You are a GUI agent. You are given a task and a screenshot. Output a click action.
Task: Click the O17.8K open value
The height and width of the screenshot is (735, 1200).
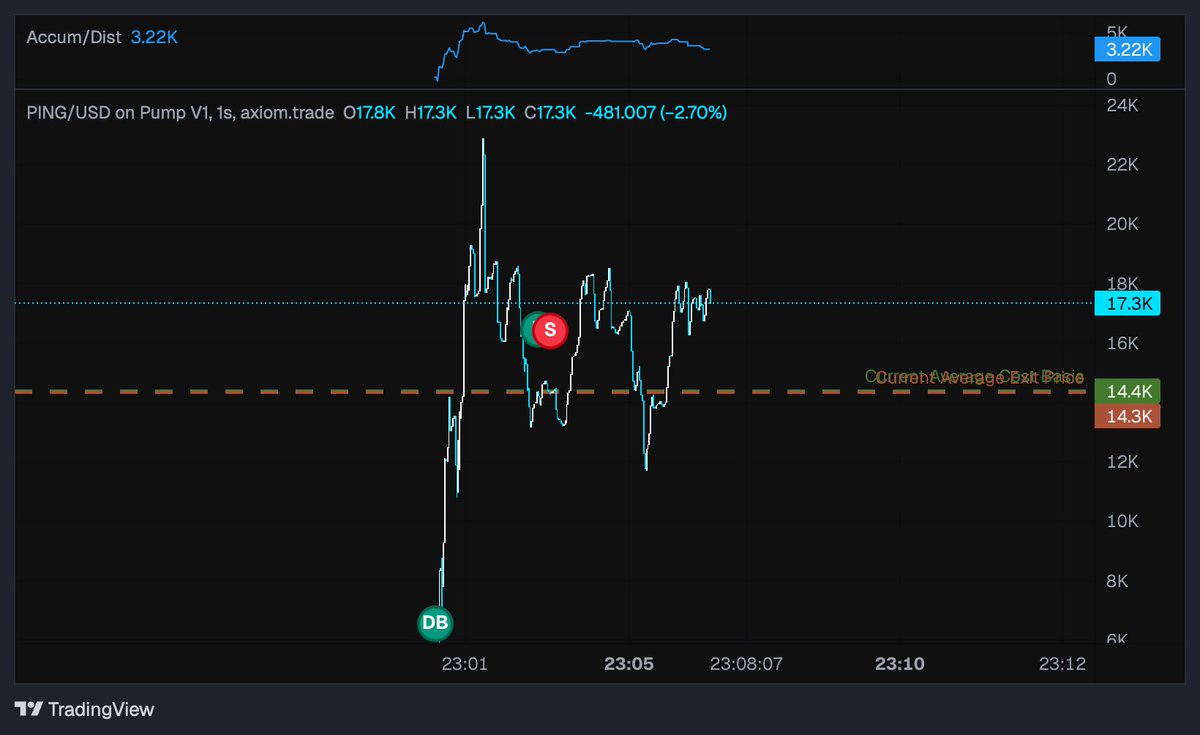click(x=370, y=113)
